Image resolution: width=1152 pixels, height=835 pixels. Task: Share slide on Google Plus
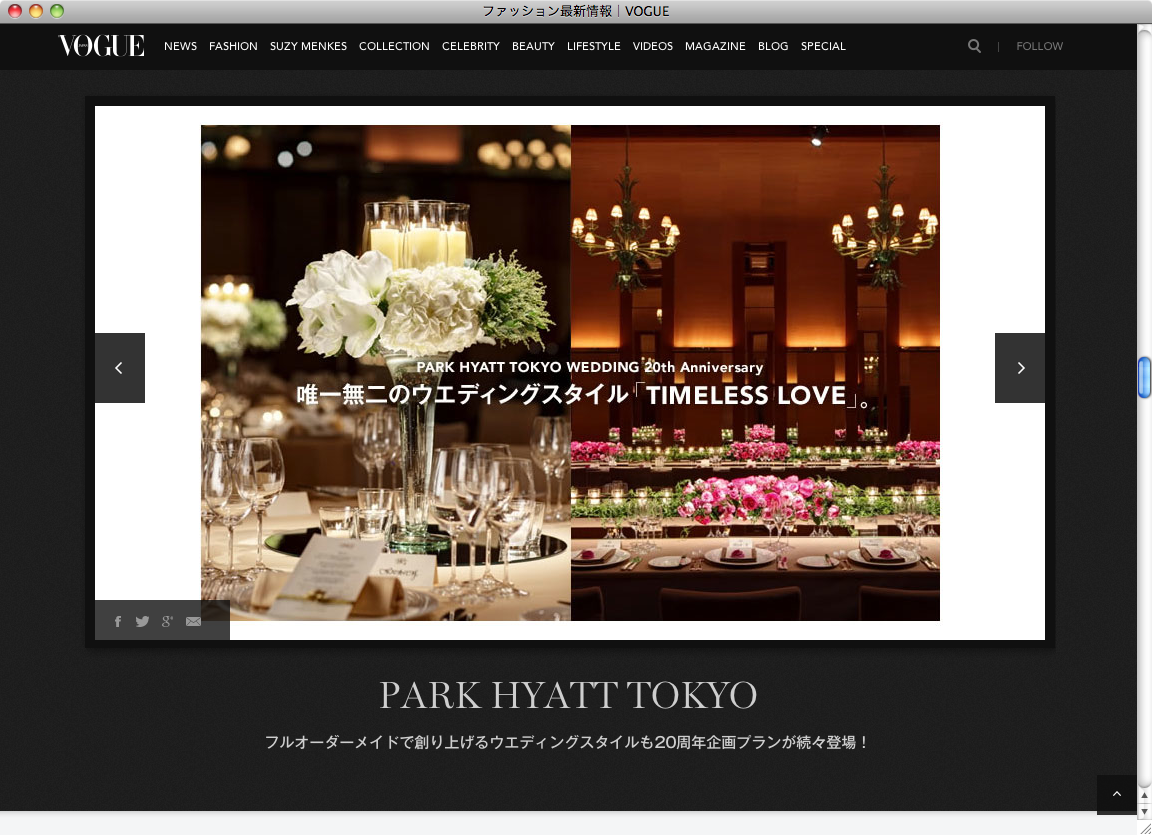click(168, 621)
